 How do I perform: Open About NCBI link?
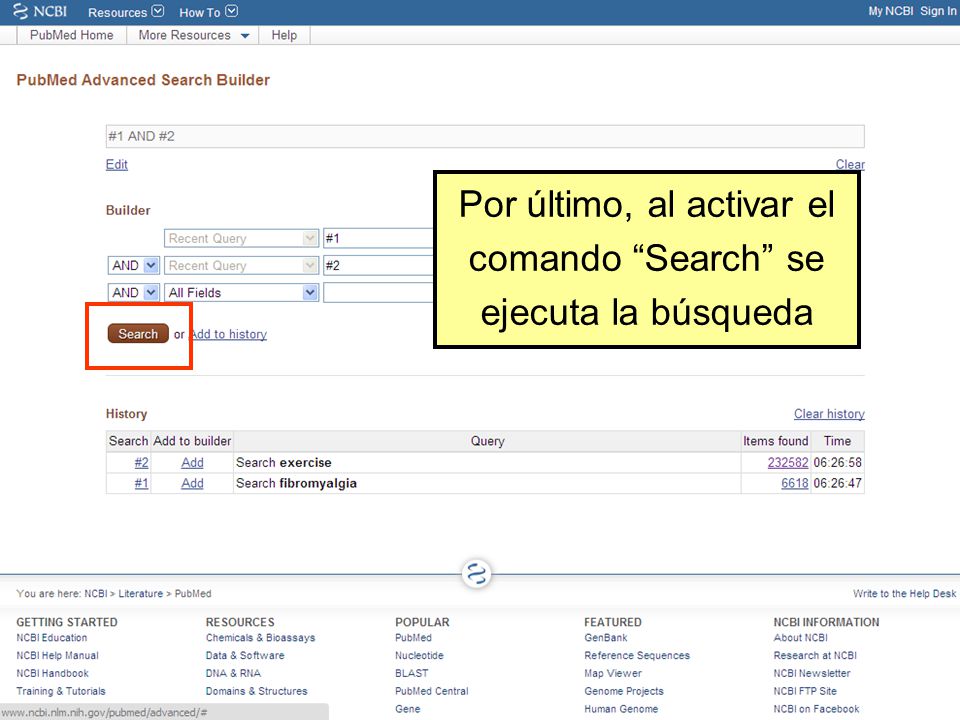pos(801,638)
